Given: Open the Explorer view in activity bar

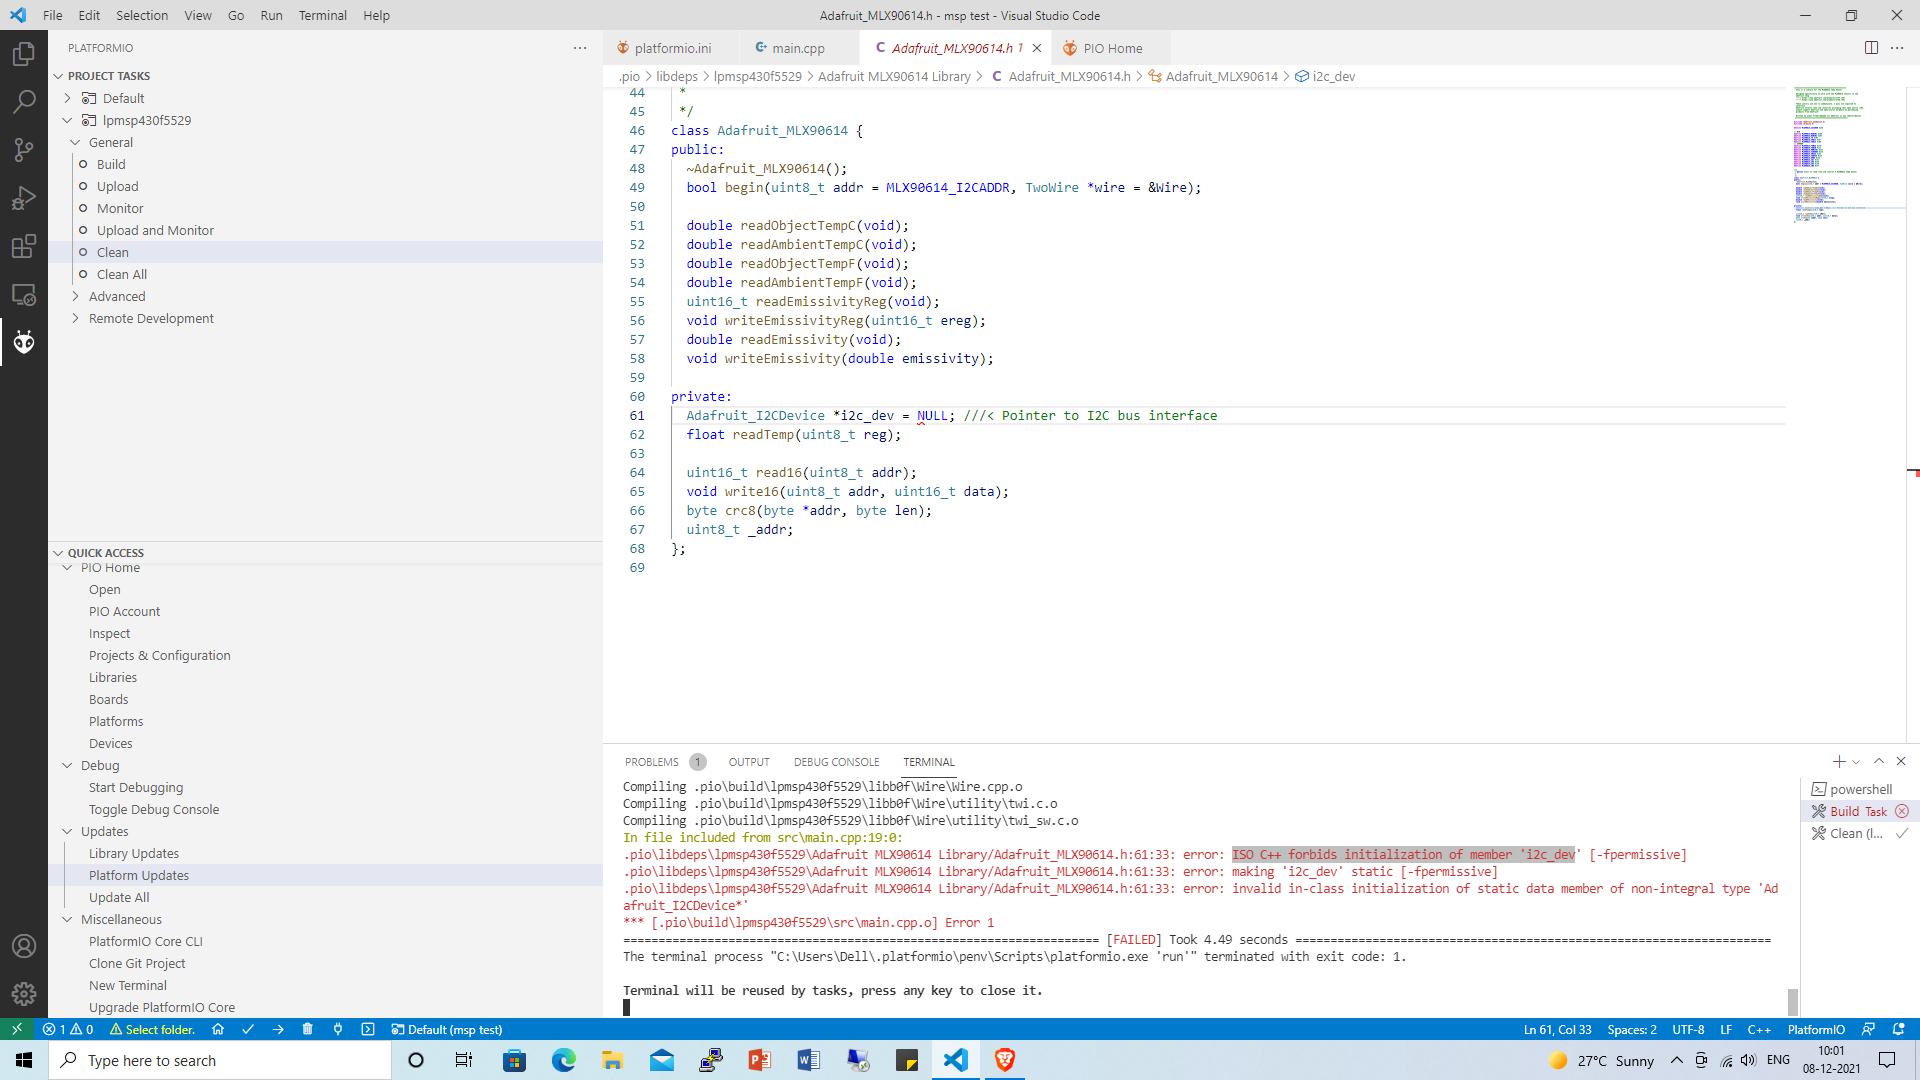Looking at the screenshot, I should tap(24, 54).
